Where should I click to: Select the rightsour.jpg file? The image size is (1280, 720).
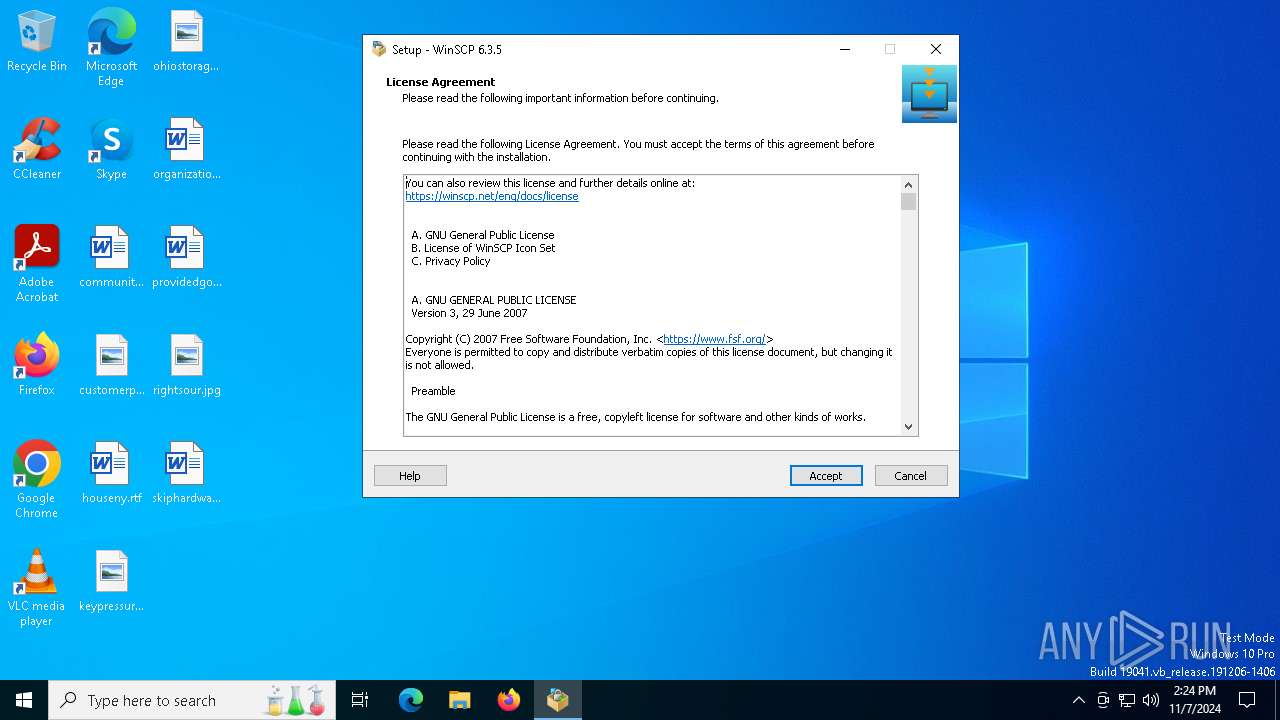(x=186, y=366)
